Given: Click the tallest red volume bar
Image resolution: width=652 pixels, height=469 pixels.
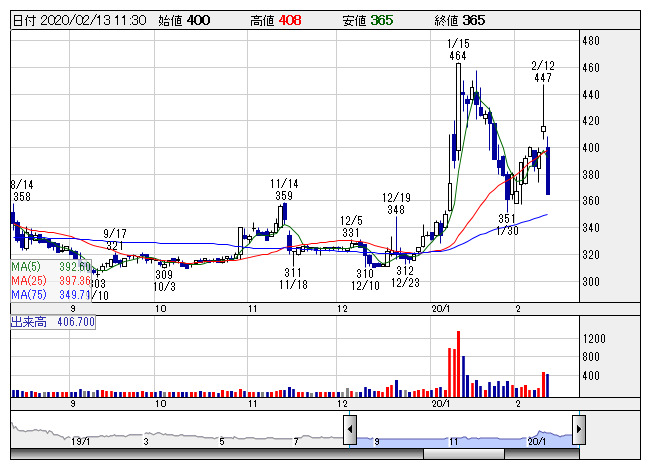Looking at the screenshot, I should 448,369.
